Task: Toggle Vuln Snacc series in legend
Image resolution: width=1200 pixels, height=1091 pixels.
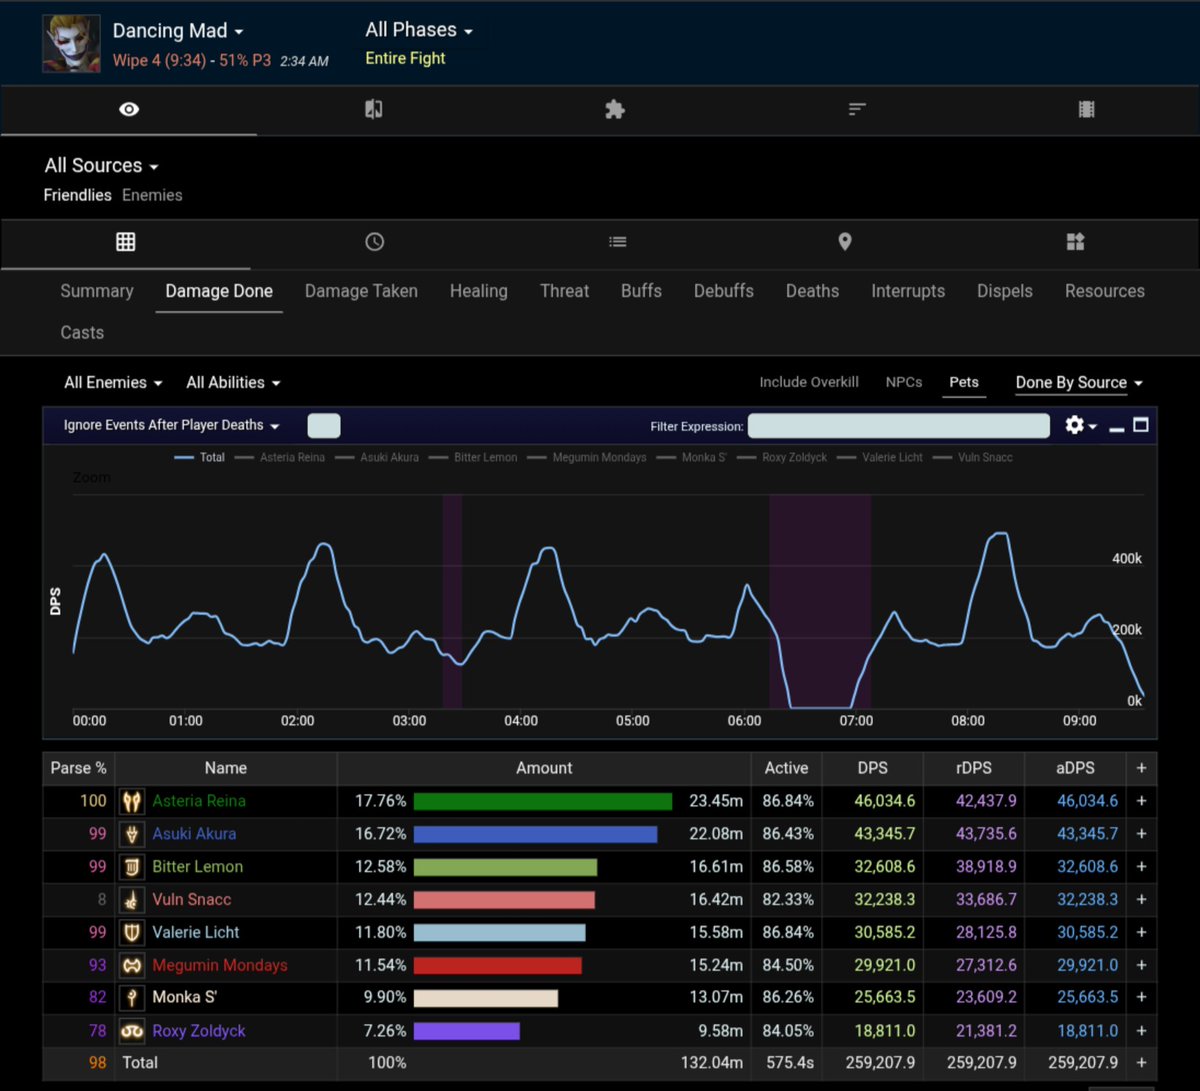Action: tap(972, 457)
